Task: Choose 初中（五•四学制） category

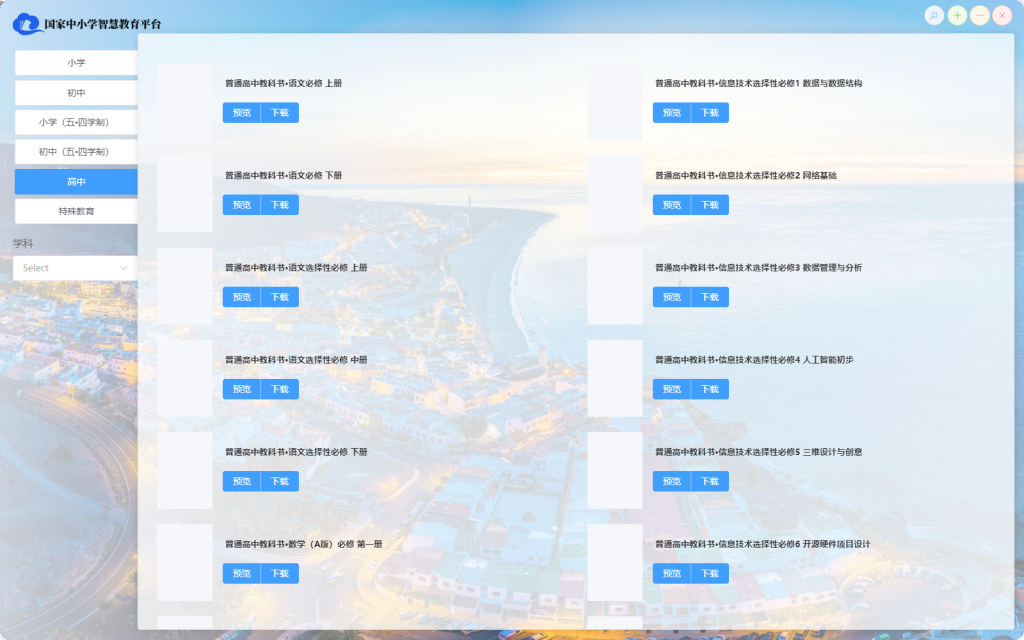Action: (x=76, y=152)
